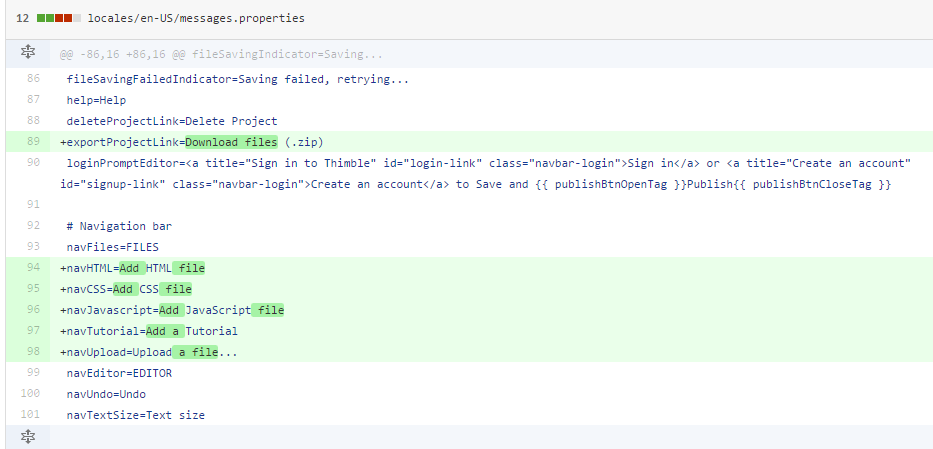
Task: Click the colored diffstat squares in the header
Action: click(x=59, y=18)
